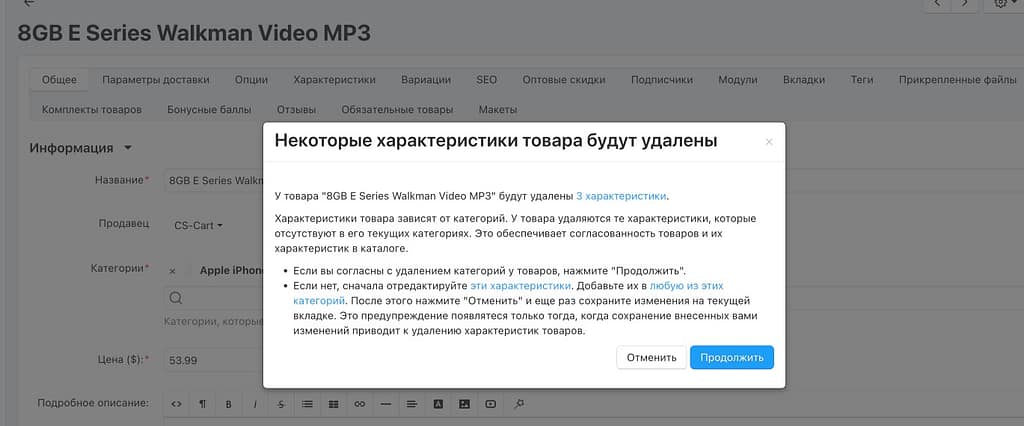Close the characteristics removal dialog
Screen dimensions: 1024x426
click(x=769, y=142)
